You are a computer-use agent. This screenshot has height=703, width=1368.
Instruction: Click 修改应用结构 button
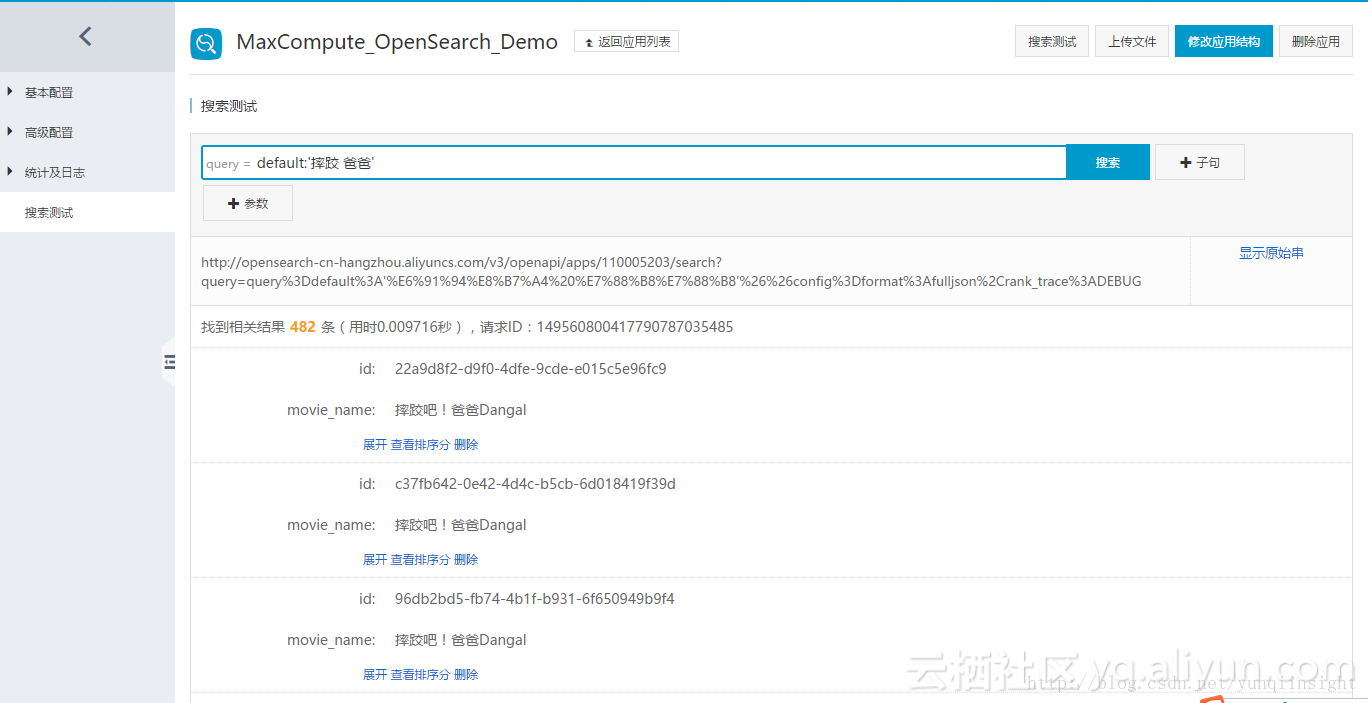(1224, 41)
